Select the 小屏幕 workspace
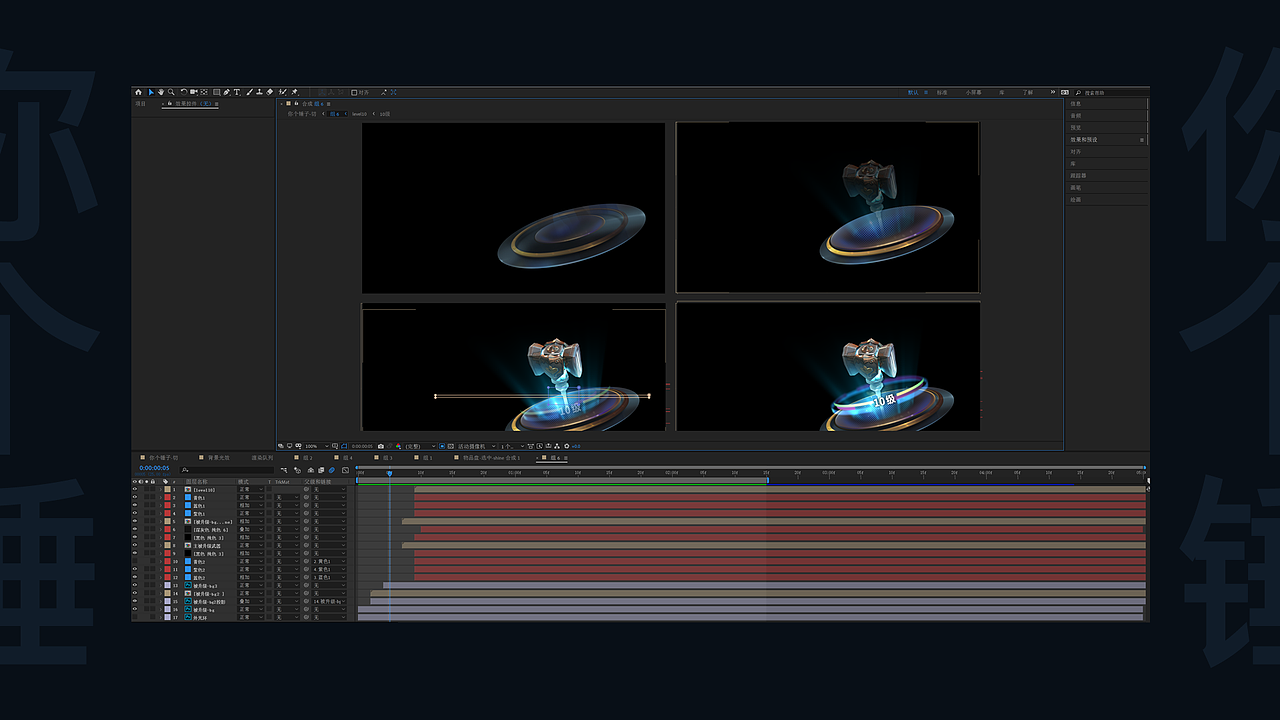Screen dimensions: 1280x720 973,92
